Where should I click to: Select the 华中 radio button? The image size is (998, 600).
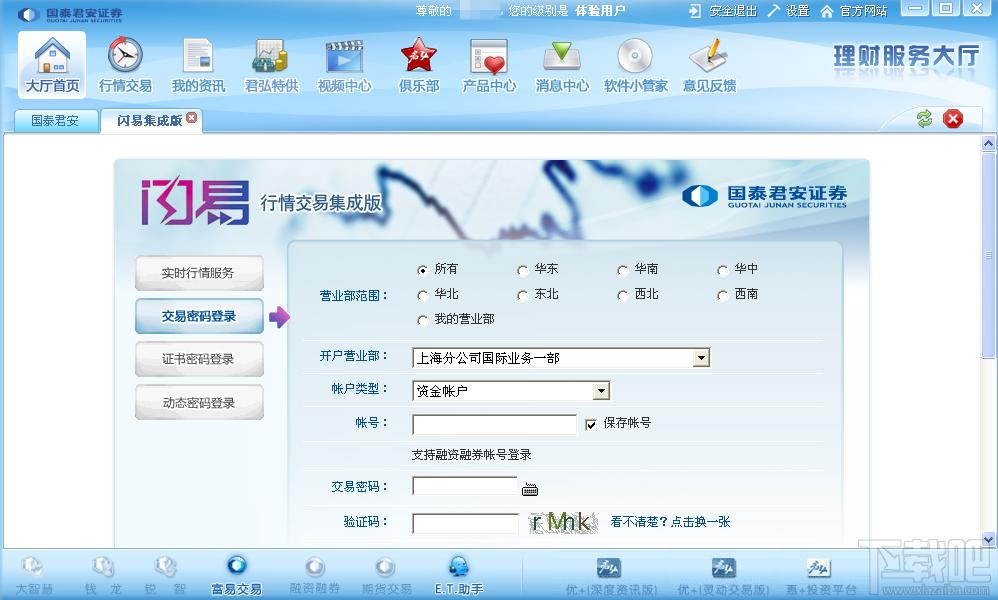722,270
